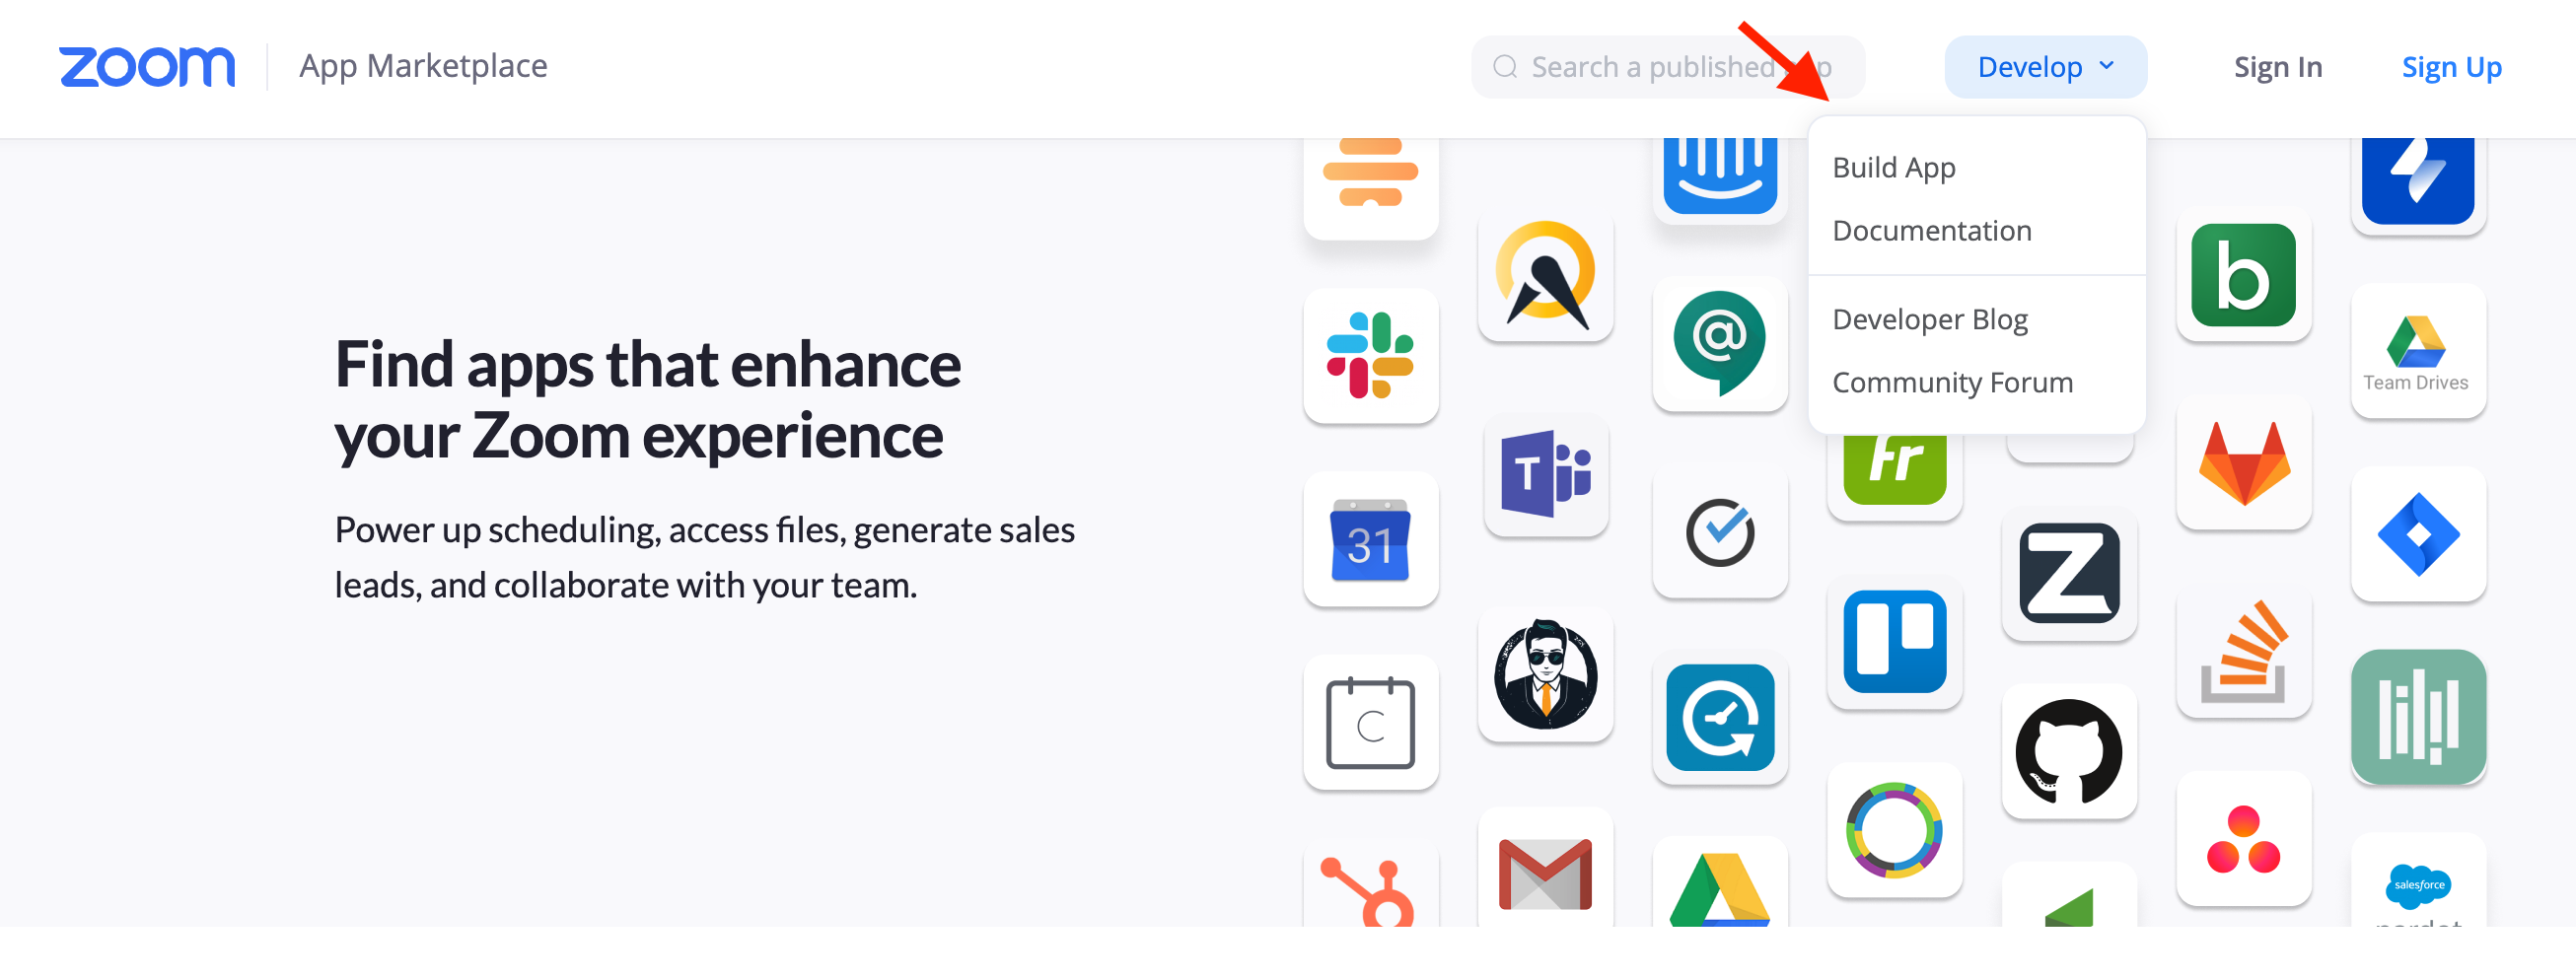This screenshot has width=2576, height=980.
Task: Open the Team Drives icon
Action: tap(2418, 352)
